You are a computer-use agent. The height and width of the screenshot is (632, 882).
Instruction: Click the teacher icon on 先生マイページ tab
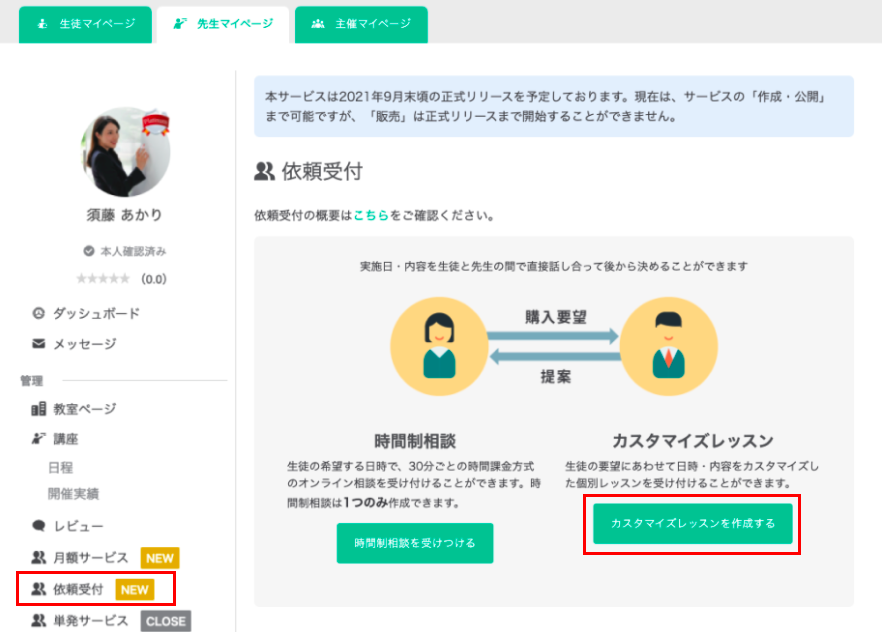[x=180, y=24]
